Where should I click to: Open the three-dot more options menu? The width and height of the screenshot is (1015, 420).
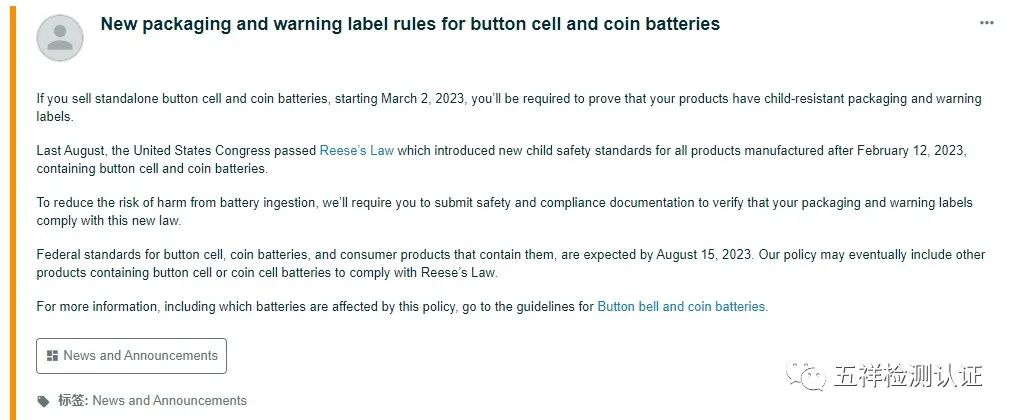pos(987,23)
